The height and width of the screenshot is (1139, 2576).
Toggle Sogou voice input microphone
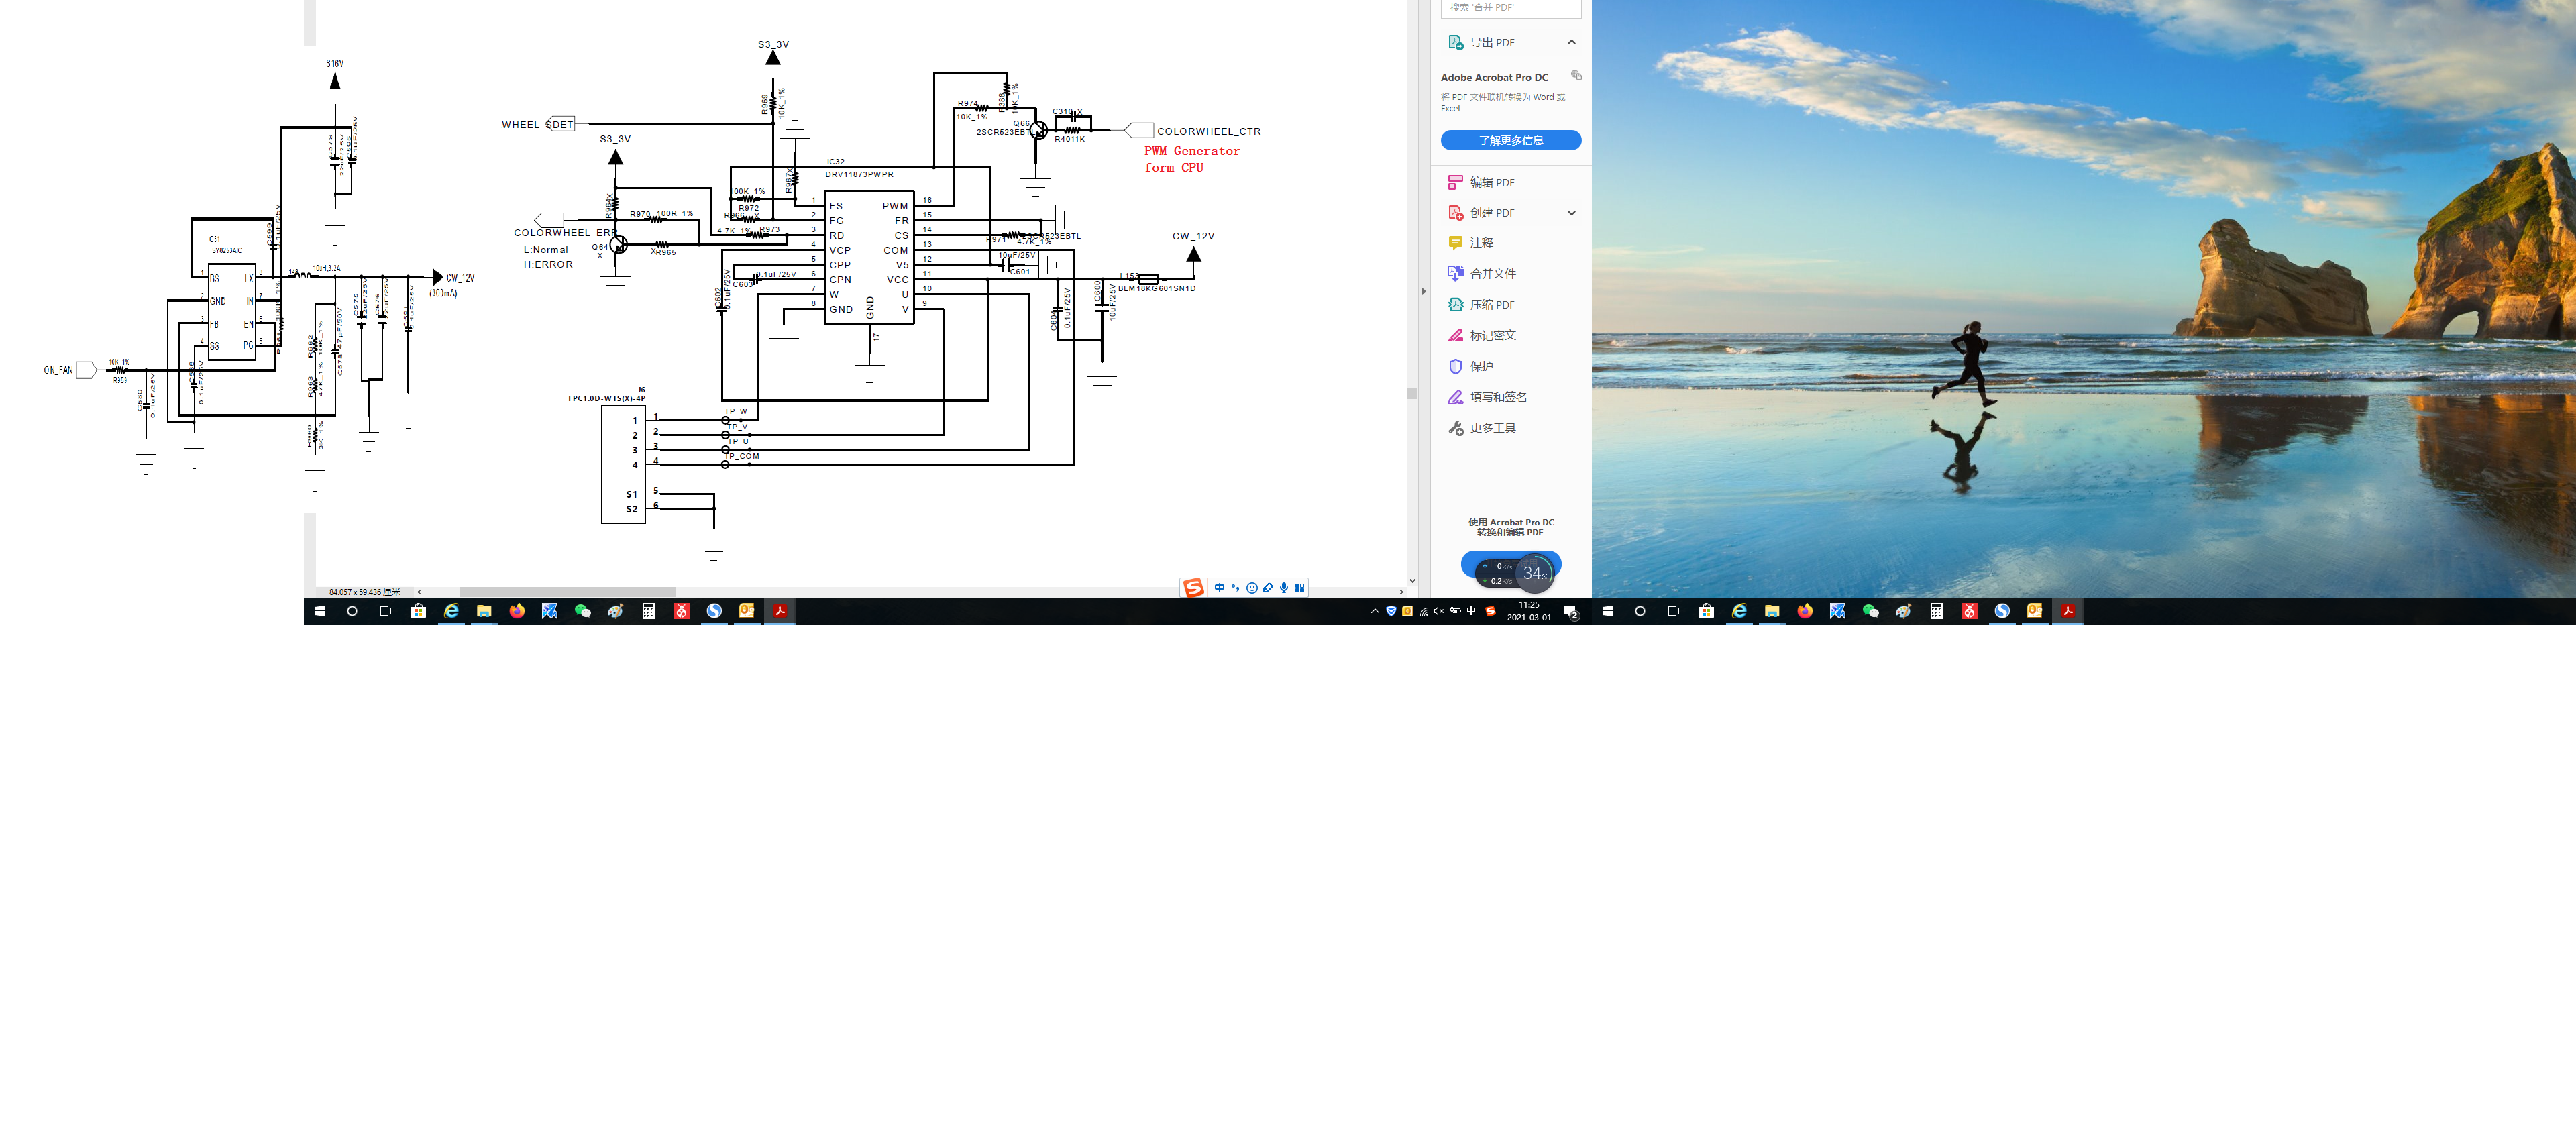point(1284,588)
